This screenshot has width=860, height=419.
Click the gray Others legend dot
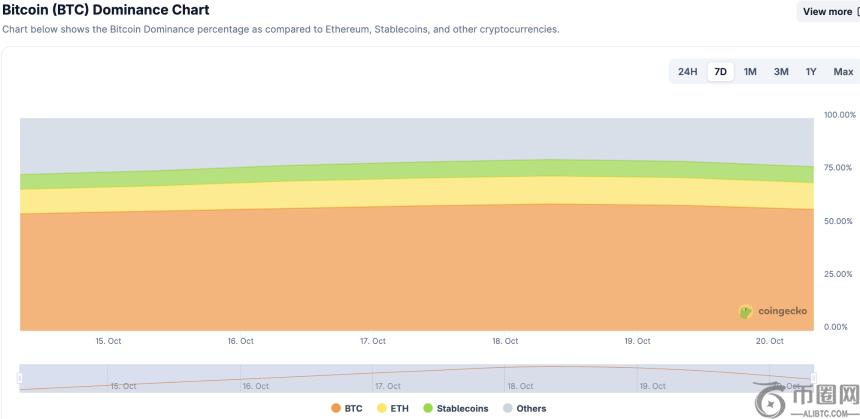(508, 409)
